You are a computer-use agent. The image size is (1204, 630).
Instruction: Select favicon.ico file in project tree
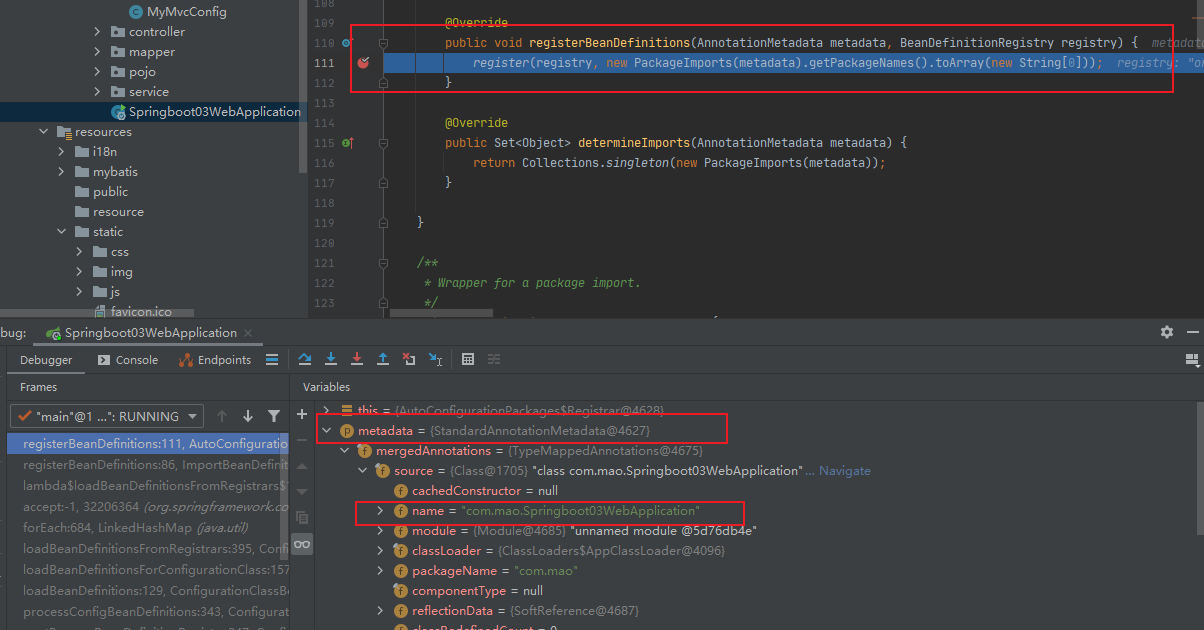132,312
